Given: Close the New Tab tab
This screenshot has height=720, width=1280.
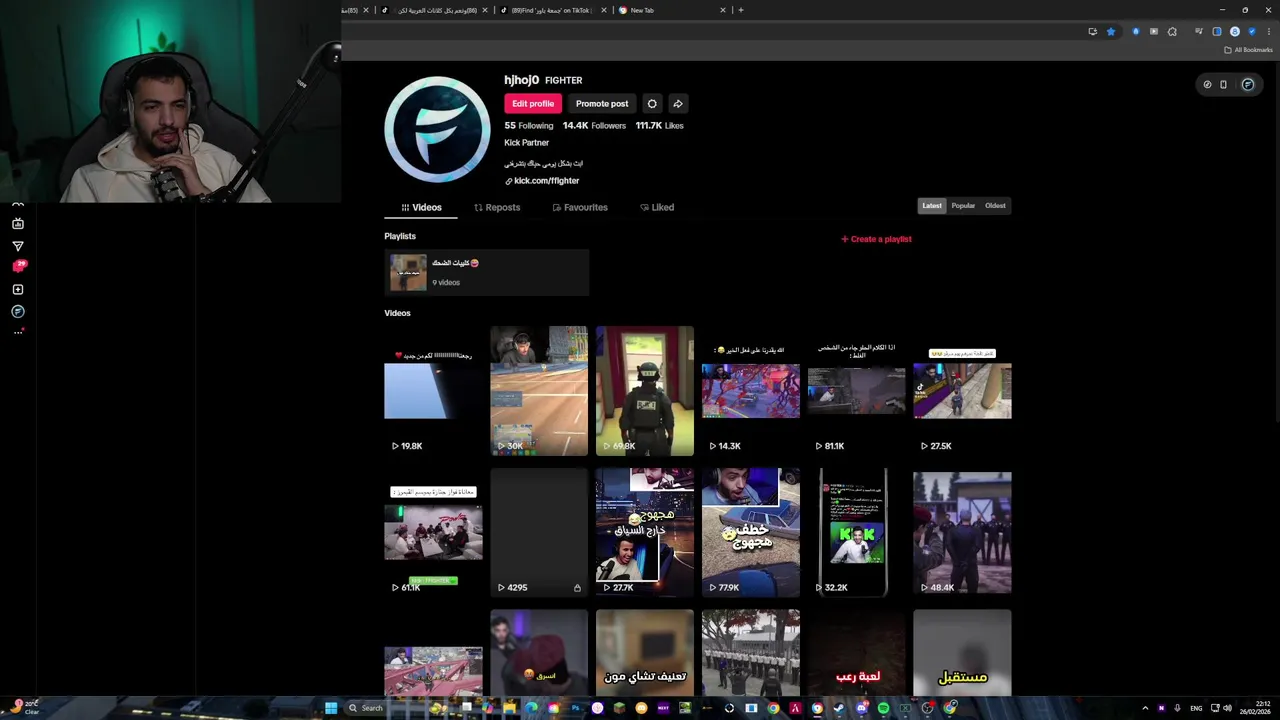Looking at the screenshot, I should [x=723, y=10].
